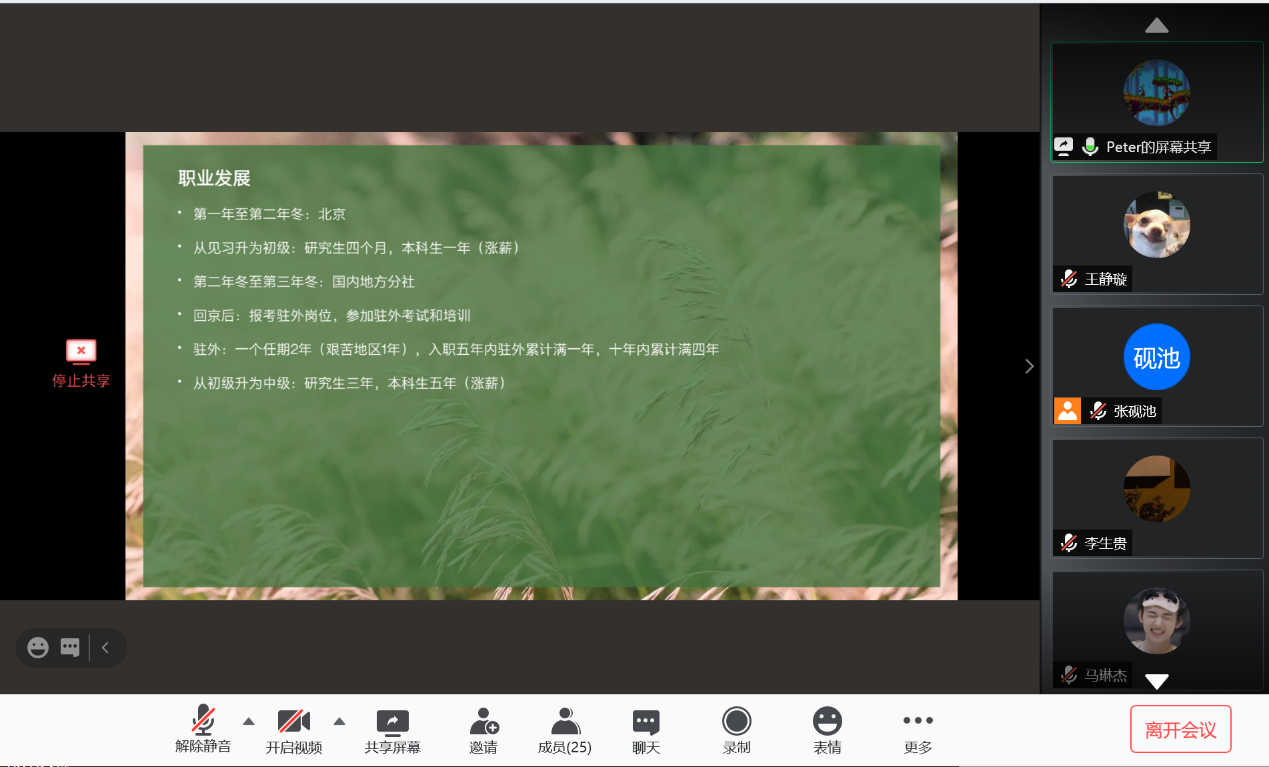Open the 更多 more options menu
1269x767 pixels.
pos(917,729)
